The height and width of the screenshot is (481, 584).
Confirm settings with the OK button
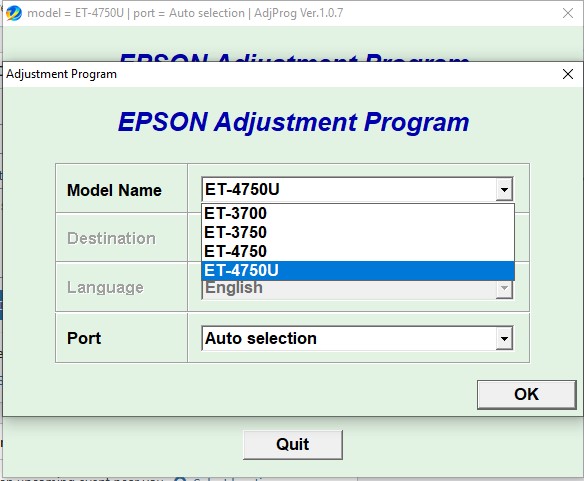click(x=527, y=395)
